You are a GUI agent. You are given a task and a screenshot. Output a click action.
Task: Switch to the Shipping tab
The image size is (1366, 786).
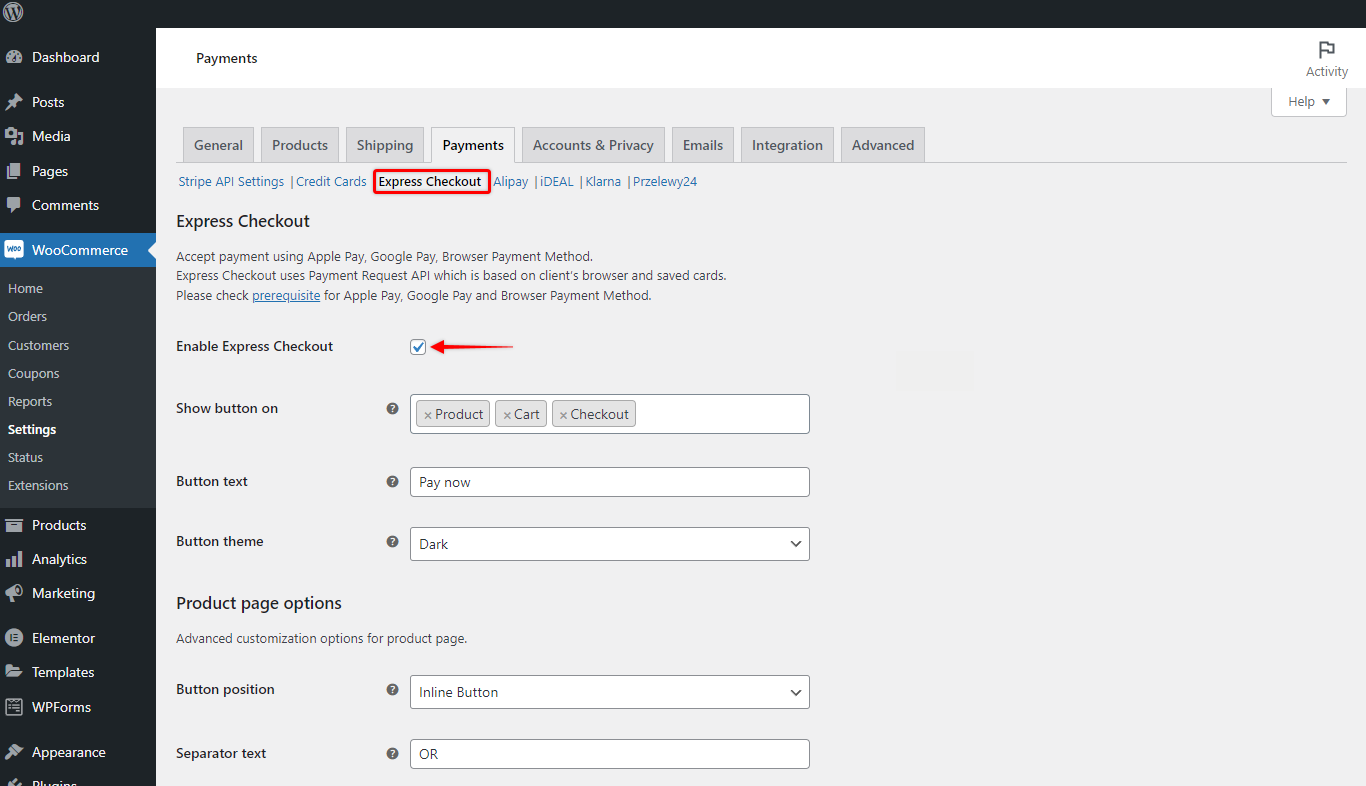pyautogui.click(x=385, y=145)
